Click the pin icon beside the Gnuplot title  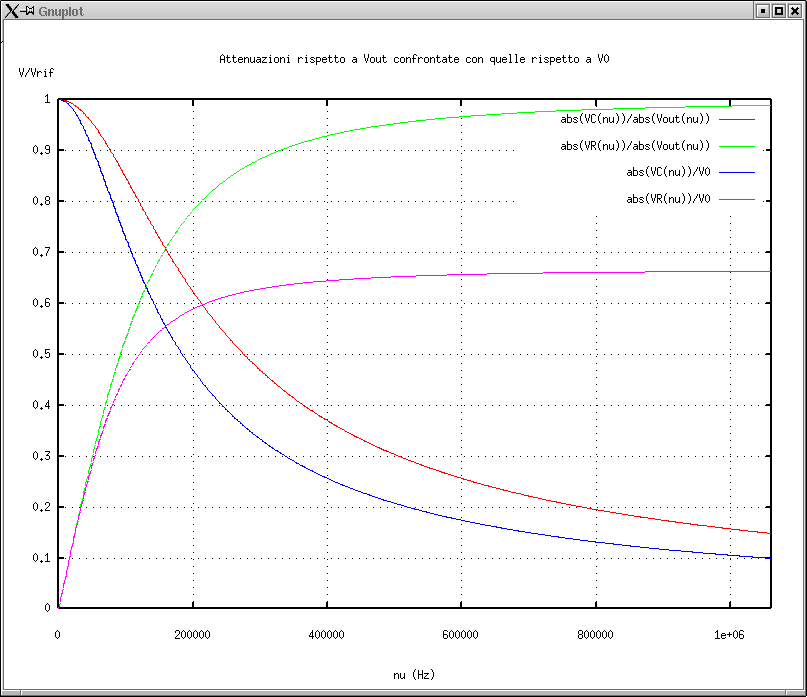click(29, 10)
